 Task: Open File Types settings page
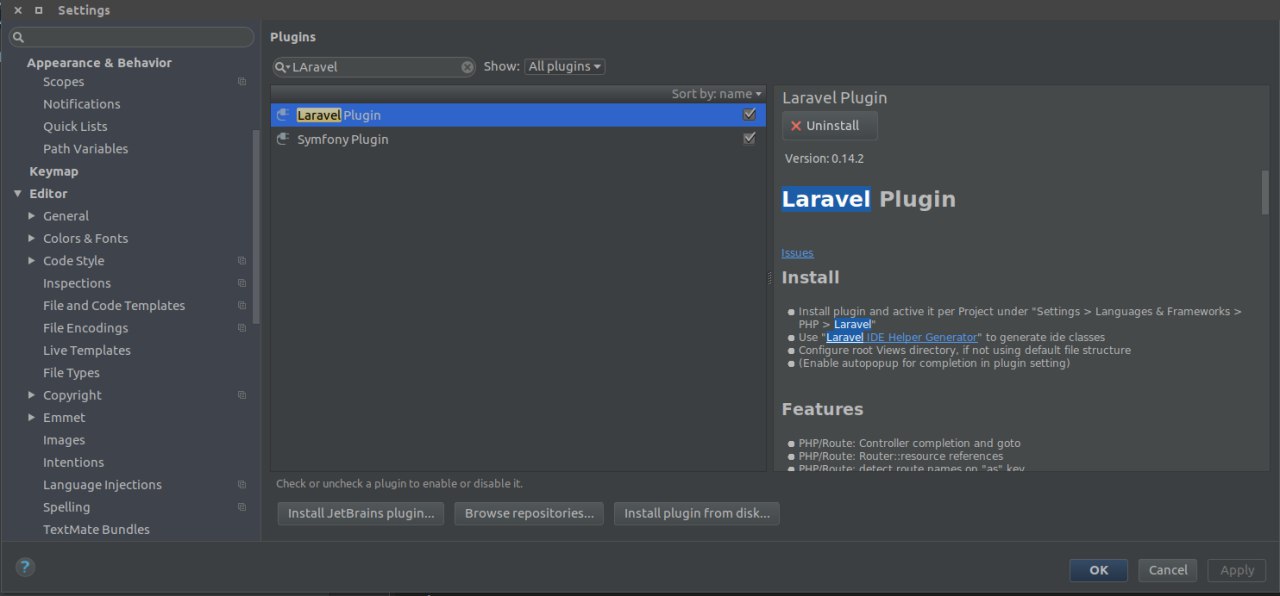pyautogui.click(x=71, y=373)
